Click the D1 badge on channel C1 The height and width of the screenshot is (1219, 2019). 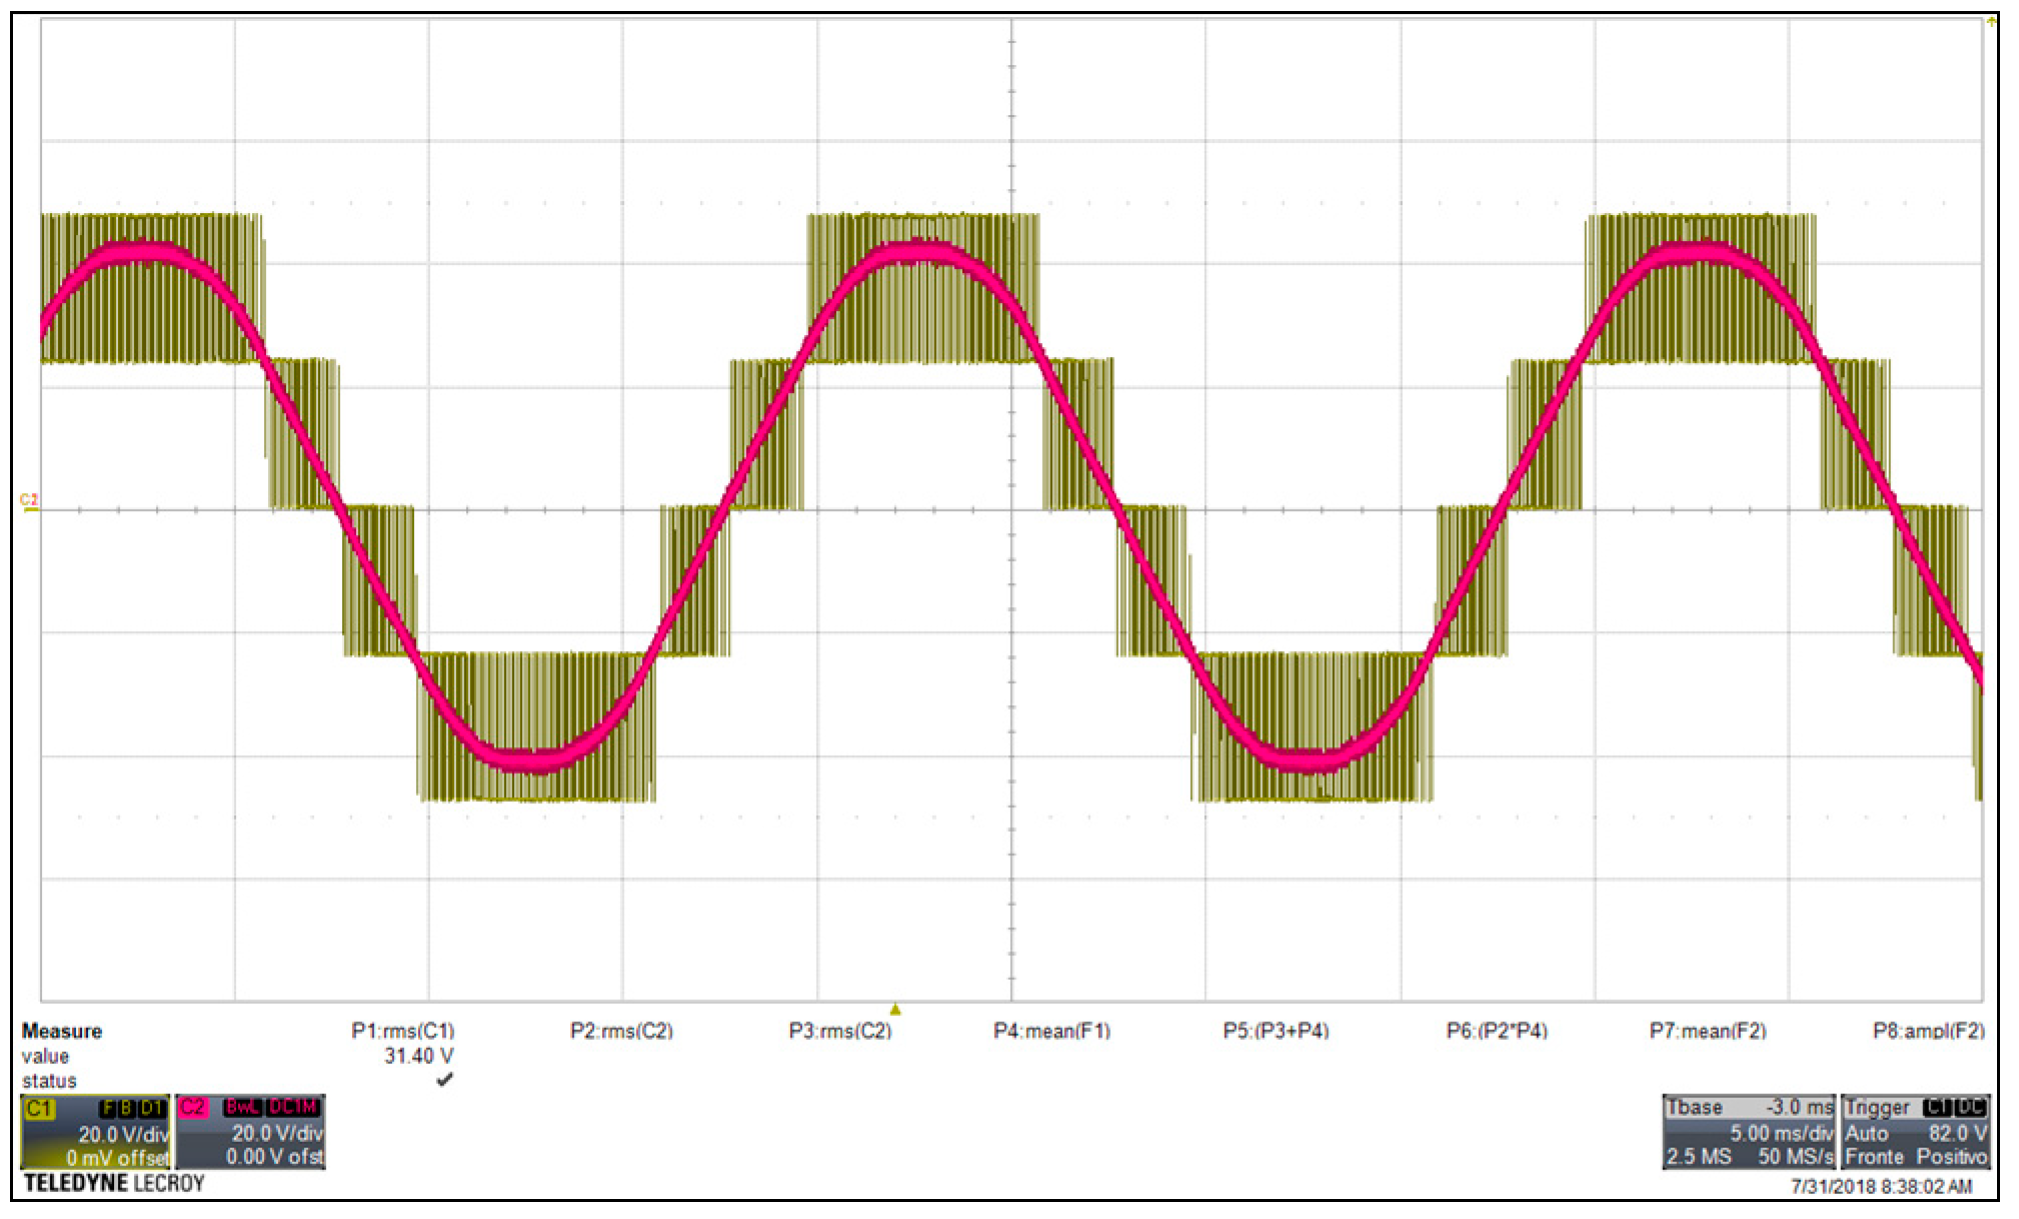(152, 1107)
